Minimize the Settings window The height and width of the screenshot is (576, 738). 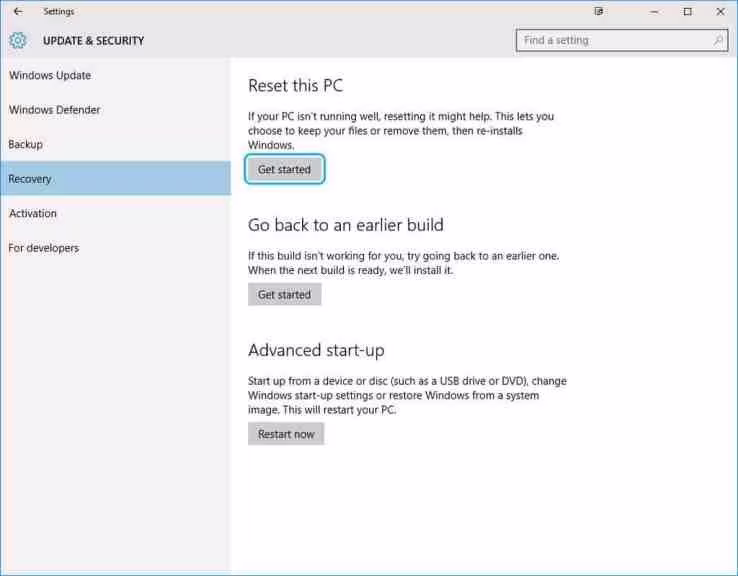[x=654, y=11]
